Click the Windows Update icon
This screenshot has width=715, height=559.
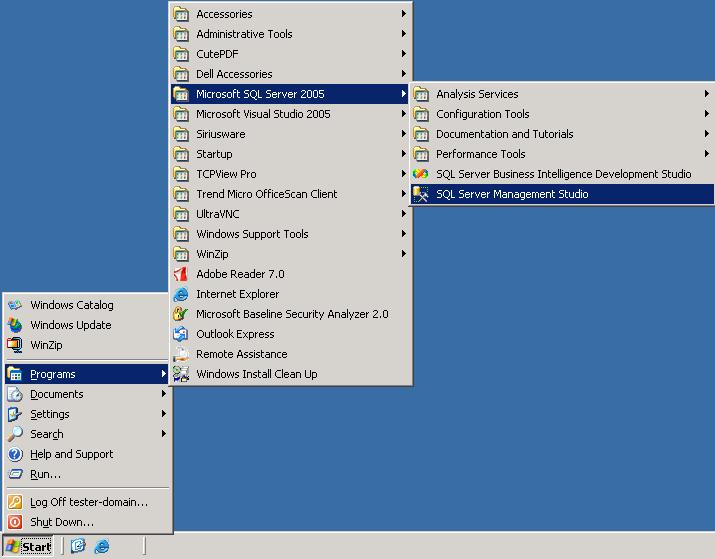tap(15, 325)
